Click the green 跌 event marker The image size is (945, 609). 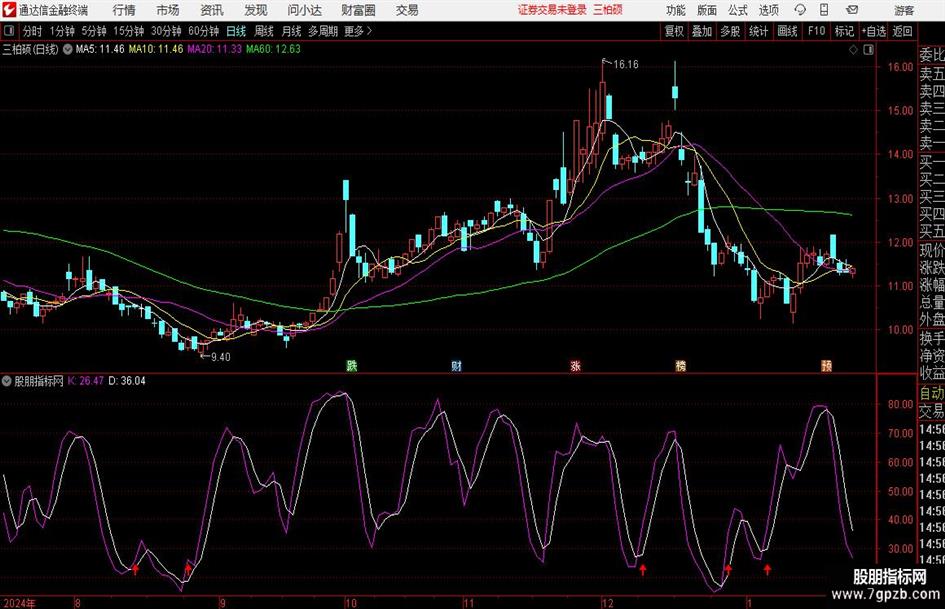pyautogui.click(x=352, y=366)
